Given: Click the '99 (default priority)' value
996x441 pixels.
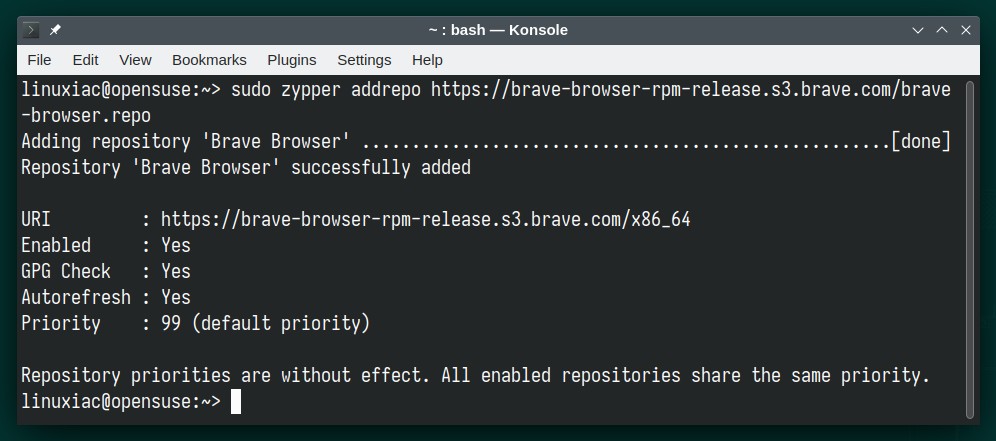Looking at the screenshot, I should (266, 323).
